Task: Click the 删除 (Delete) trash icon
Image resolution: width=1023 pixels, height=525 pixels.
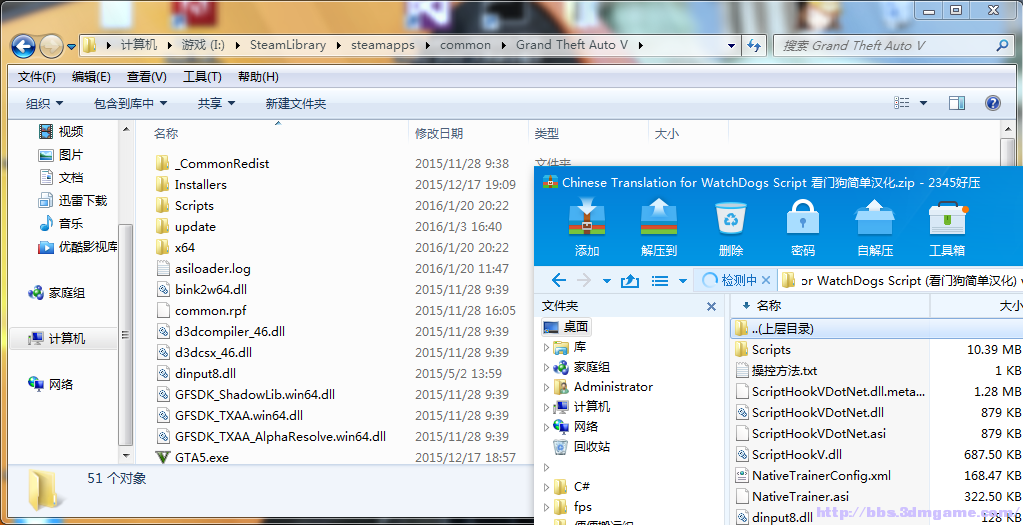Action: pos(731,220)
